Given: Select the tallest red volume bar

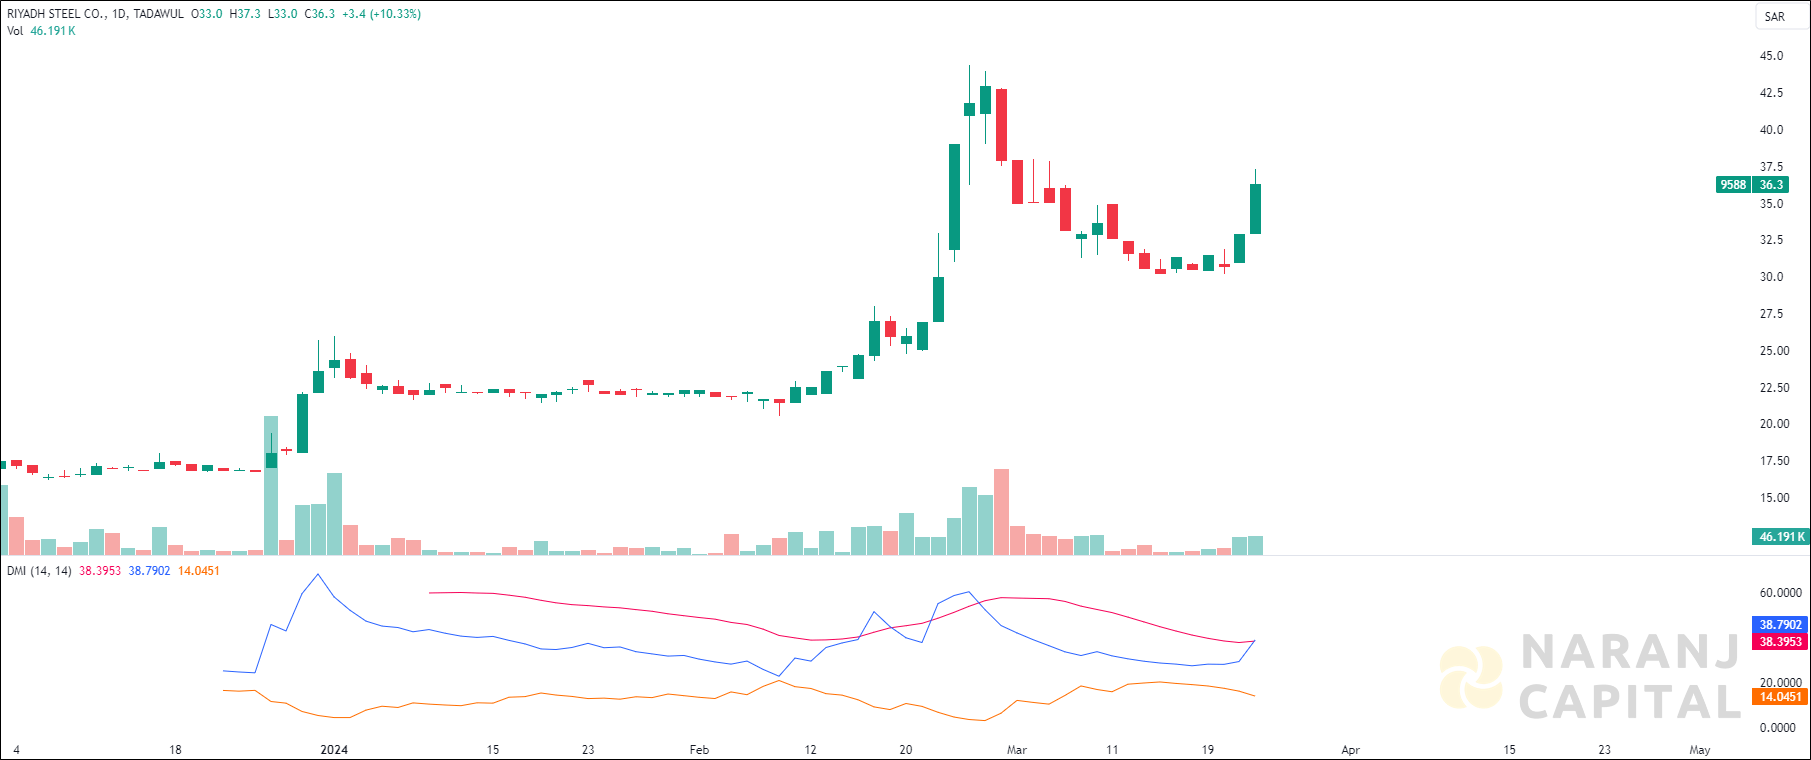Looking at the screenshot, I should (1001, 512).
